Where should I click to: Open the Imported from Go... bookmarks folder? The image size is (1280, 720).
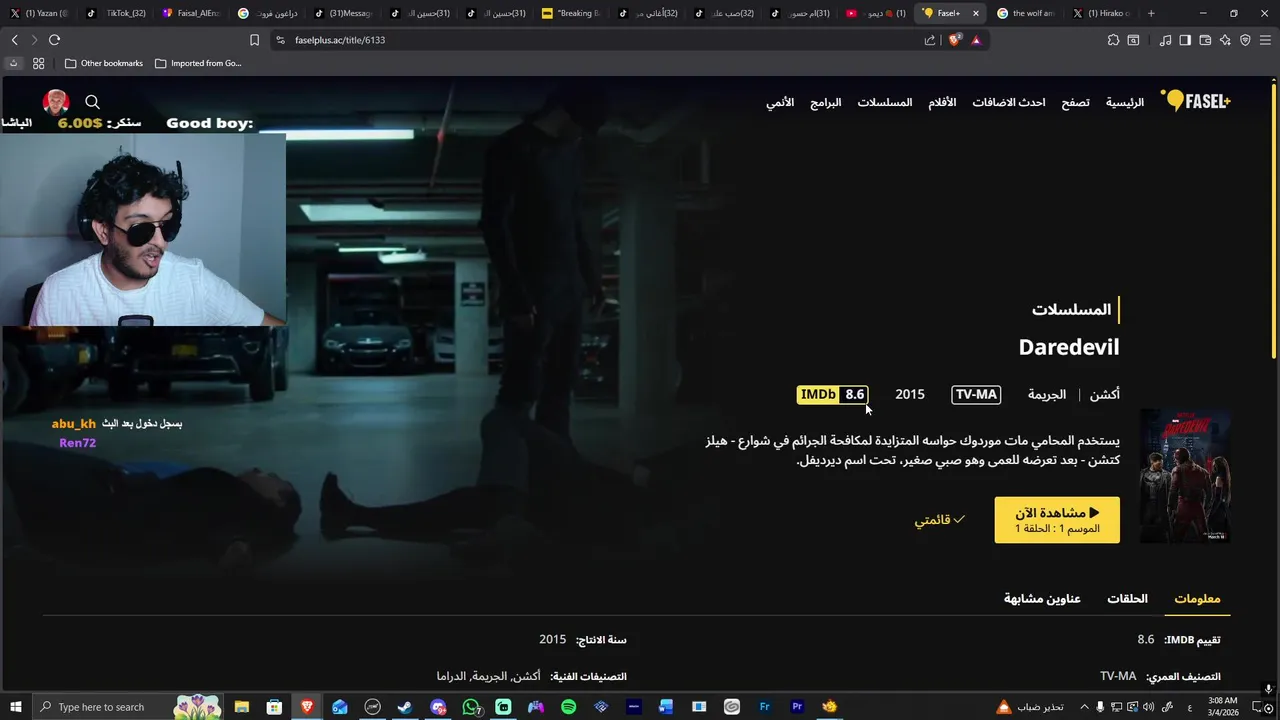198,63
